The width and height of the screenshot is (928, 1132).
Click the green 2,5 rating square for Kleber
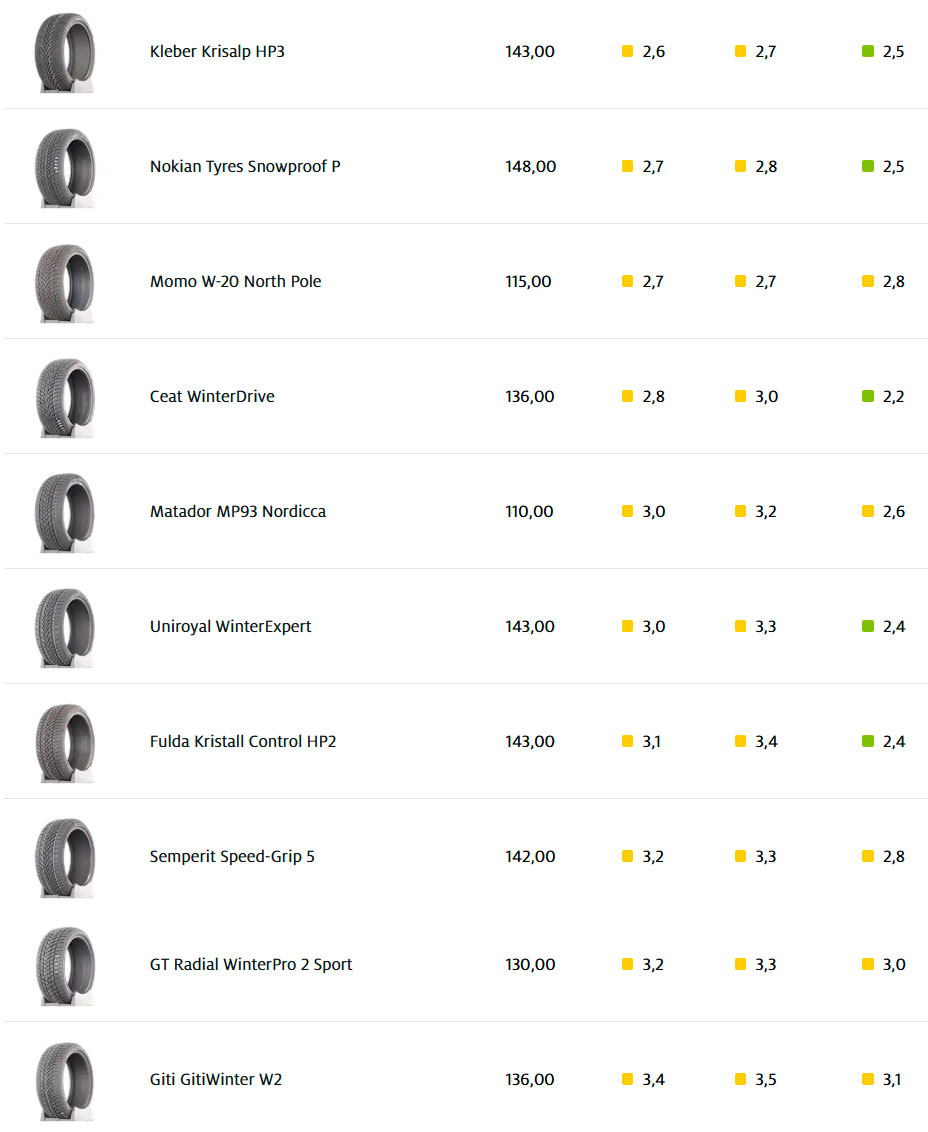(868, 52)
